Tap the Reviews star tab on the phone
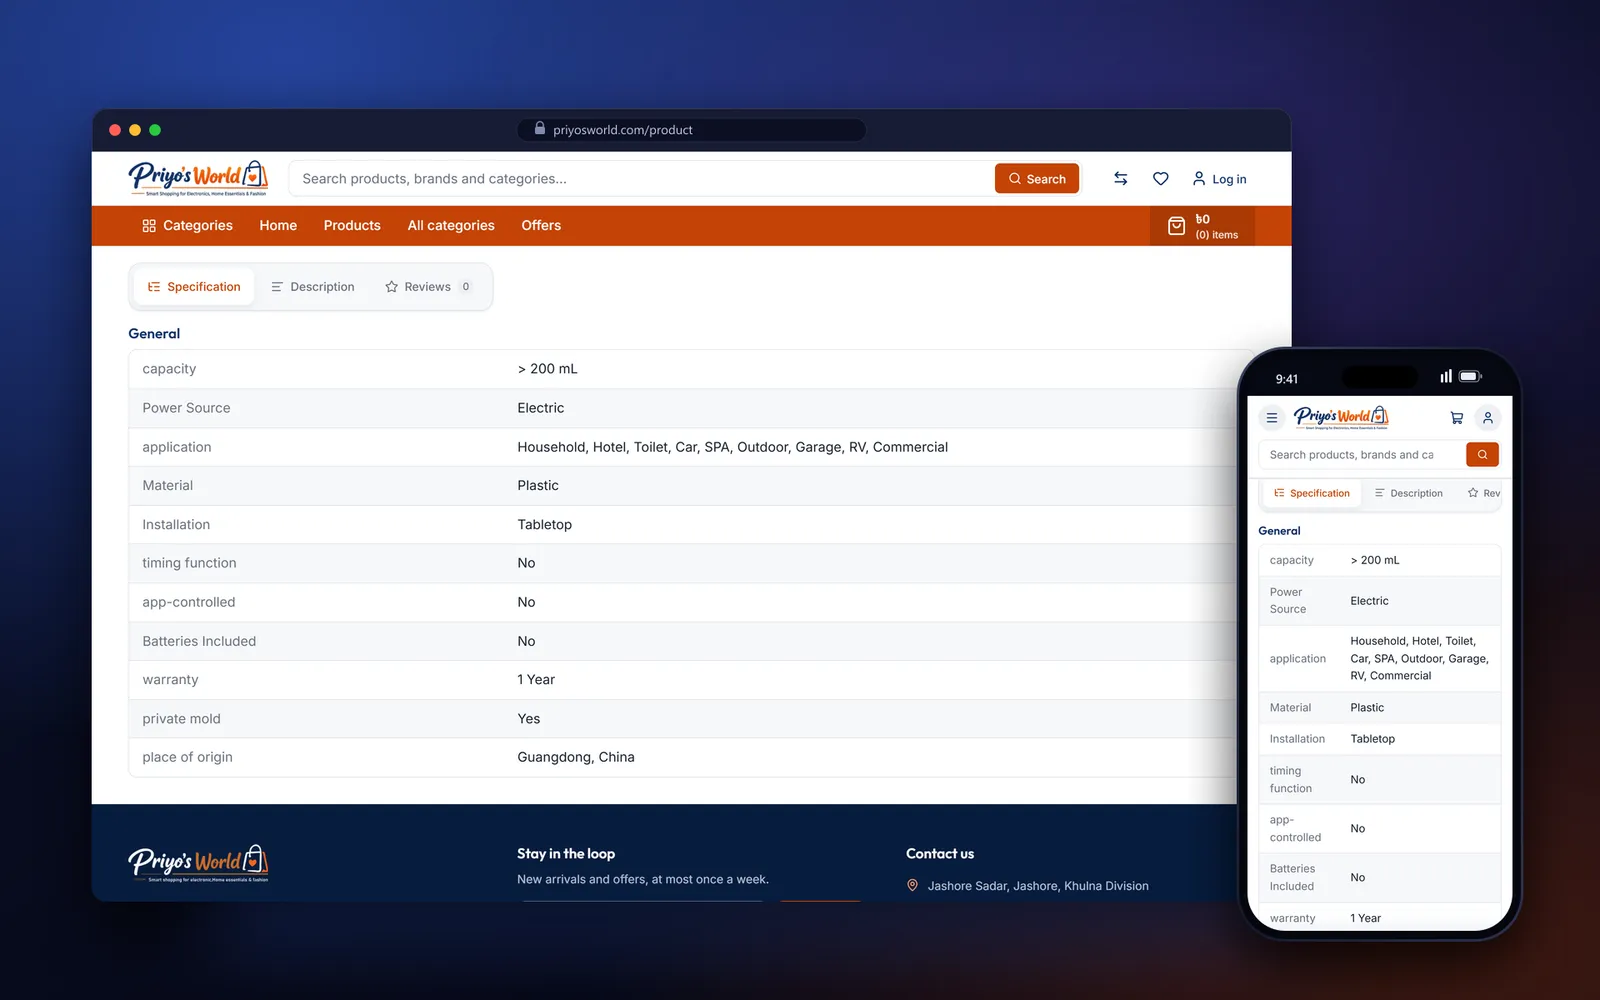Image resolution: width=1600 pixels, height=1000 pixels. 1484,493
